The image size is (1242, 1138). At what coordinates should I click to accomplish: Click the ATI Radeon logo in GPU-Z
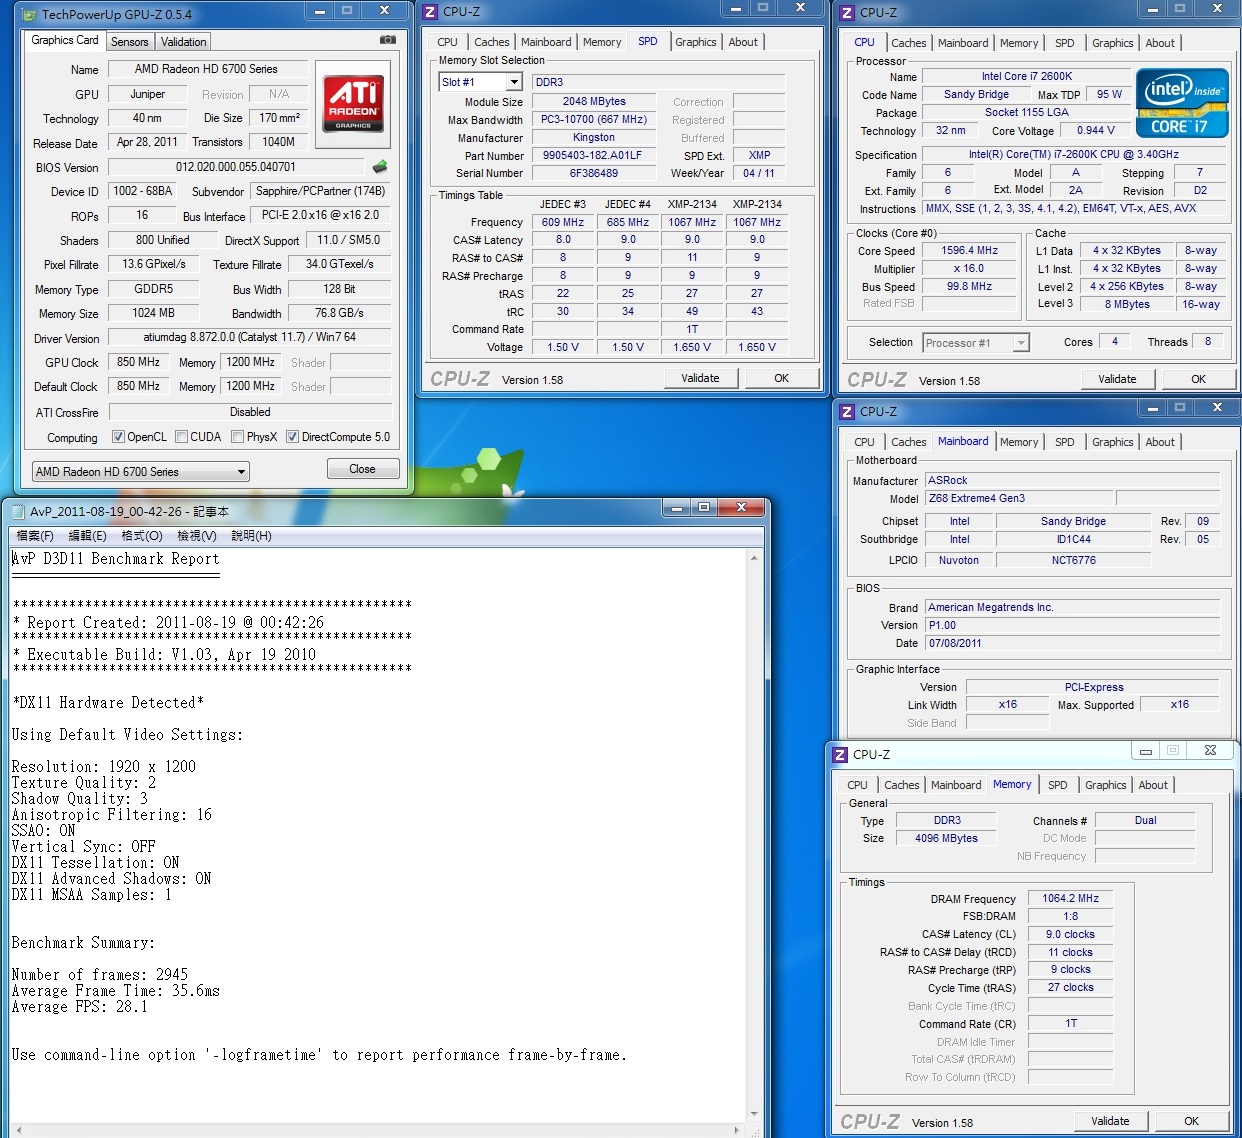tap(353, 103)
